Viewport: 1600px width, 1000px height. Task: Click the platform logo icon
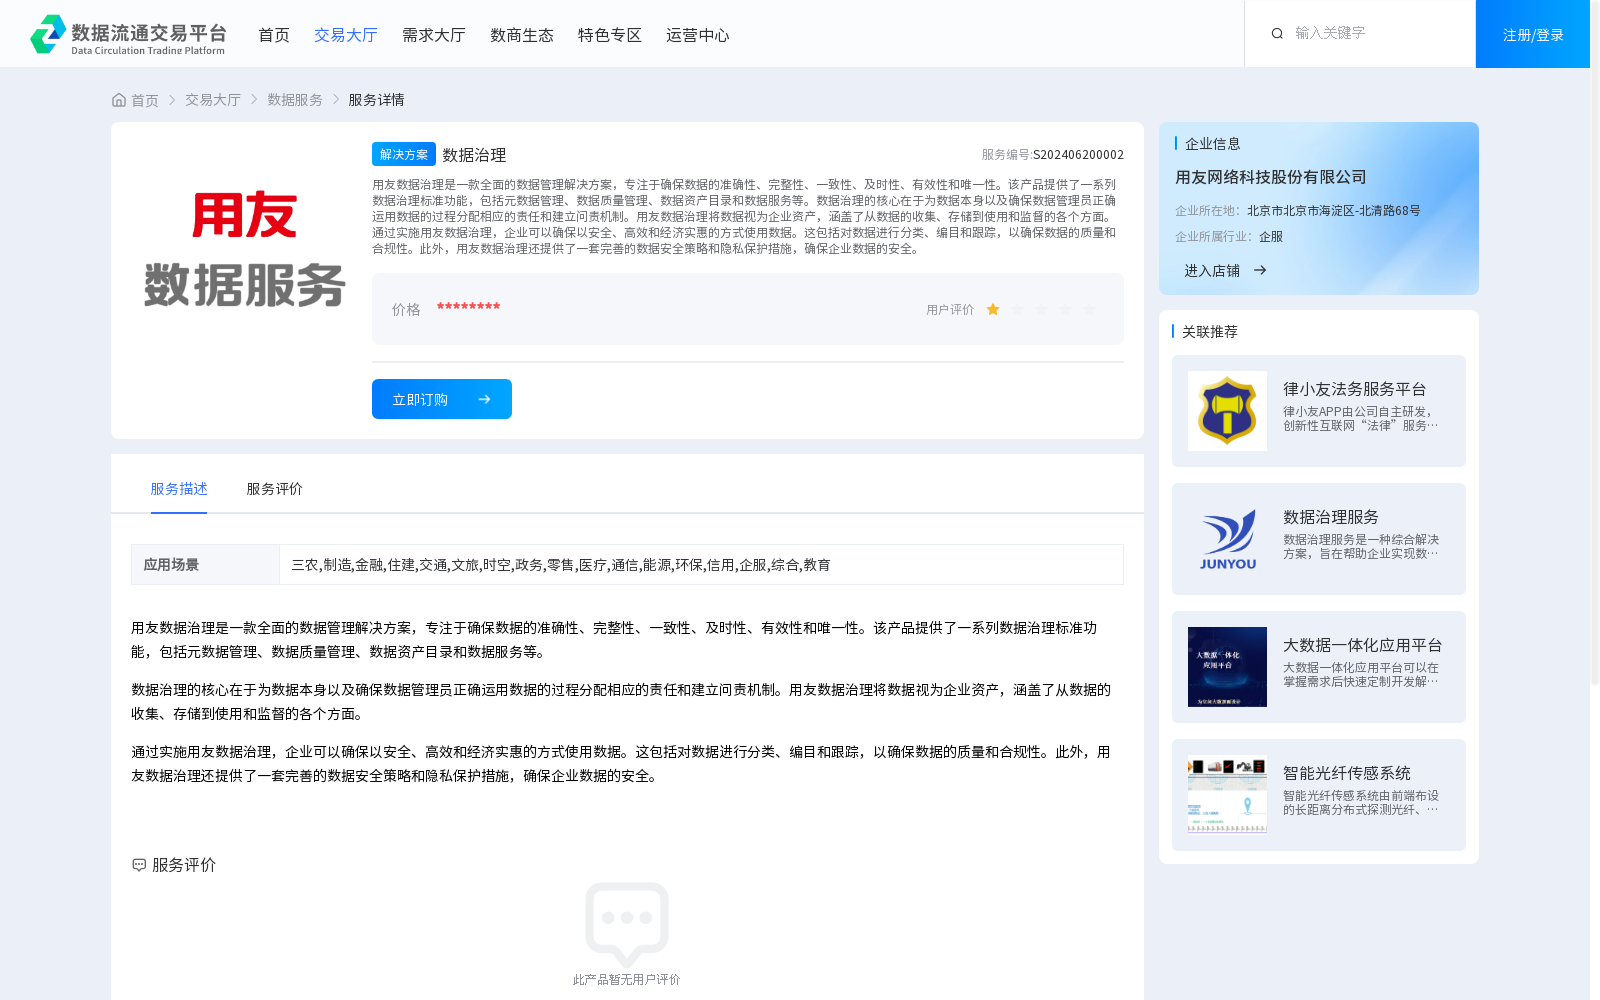point(48,34)
